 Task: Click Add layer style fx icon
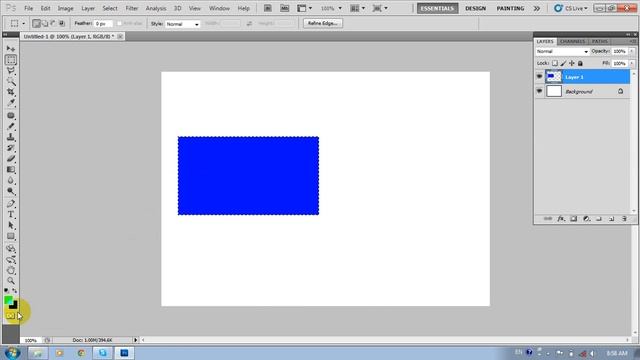[x=561, y=219]
